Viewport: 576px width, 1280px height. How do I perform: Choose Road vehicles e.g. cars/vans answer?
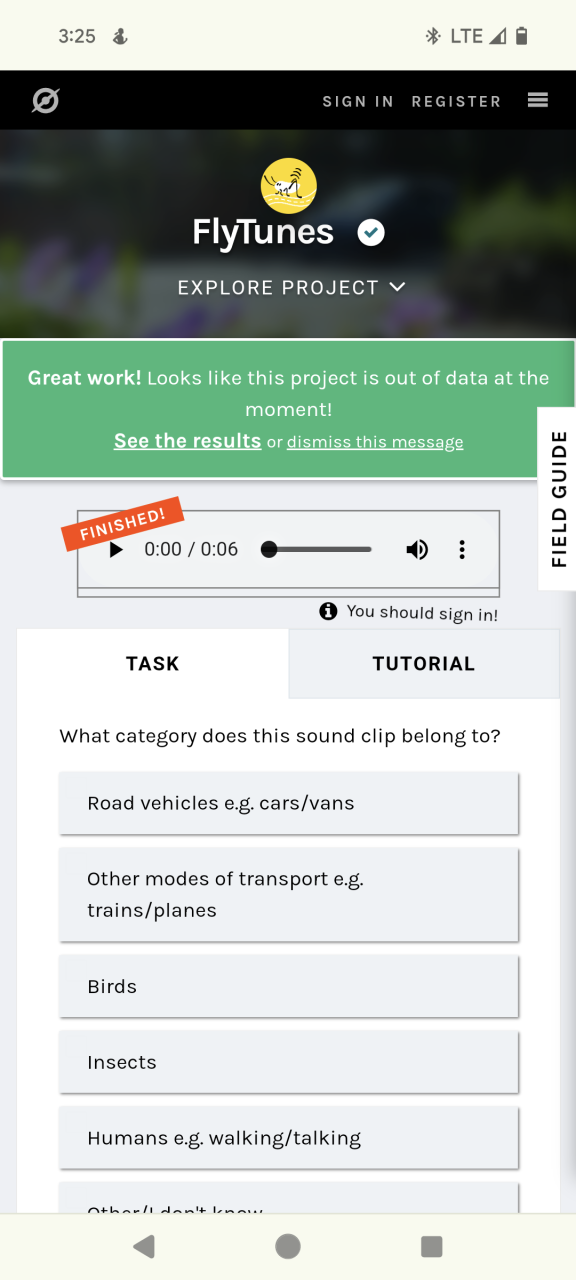[289, 803]
